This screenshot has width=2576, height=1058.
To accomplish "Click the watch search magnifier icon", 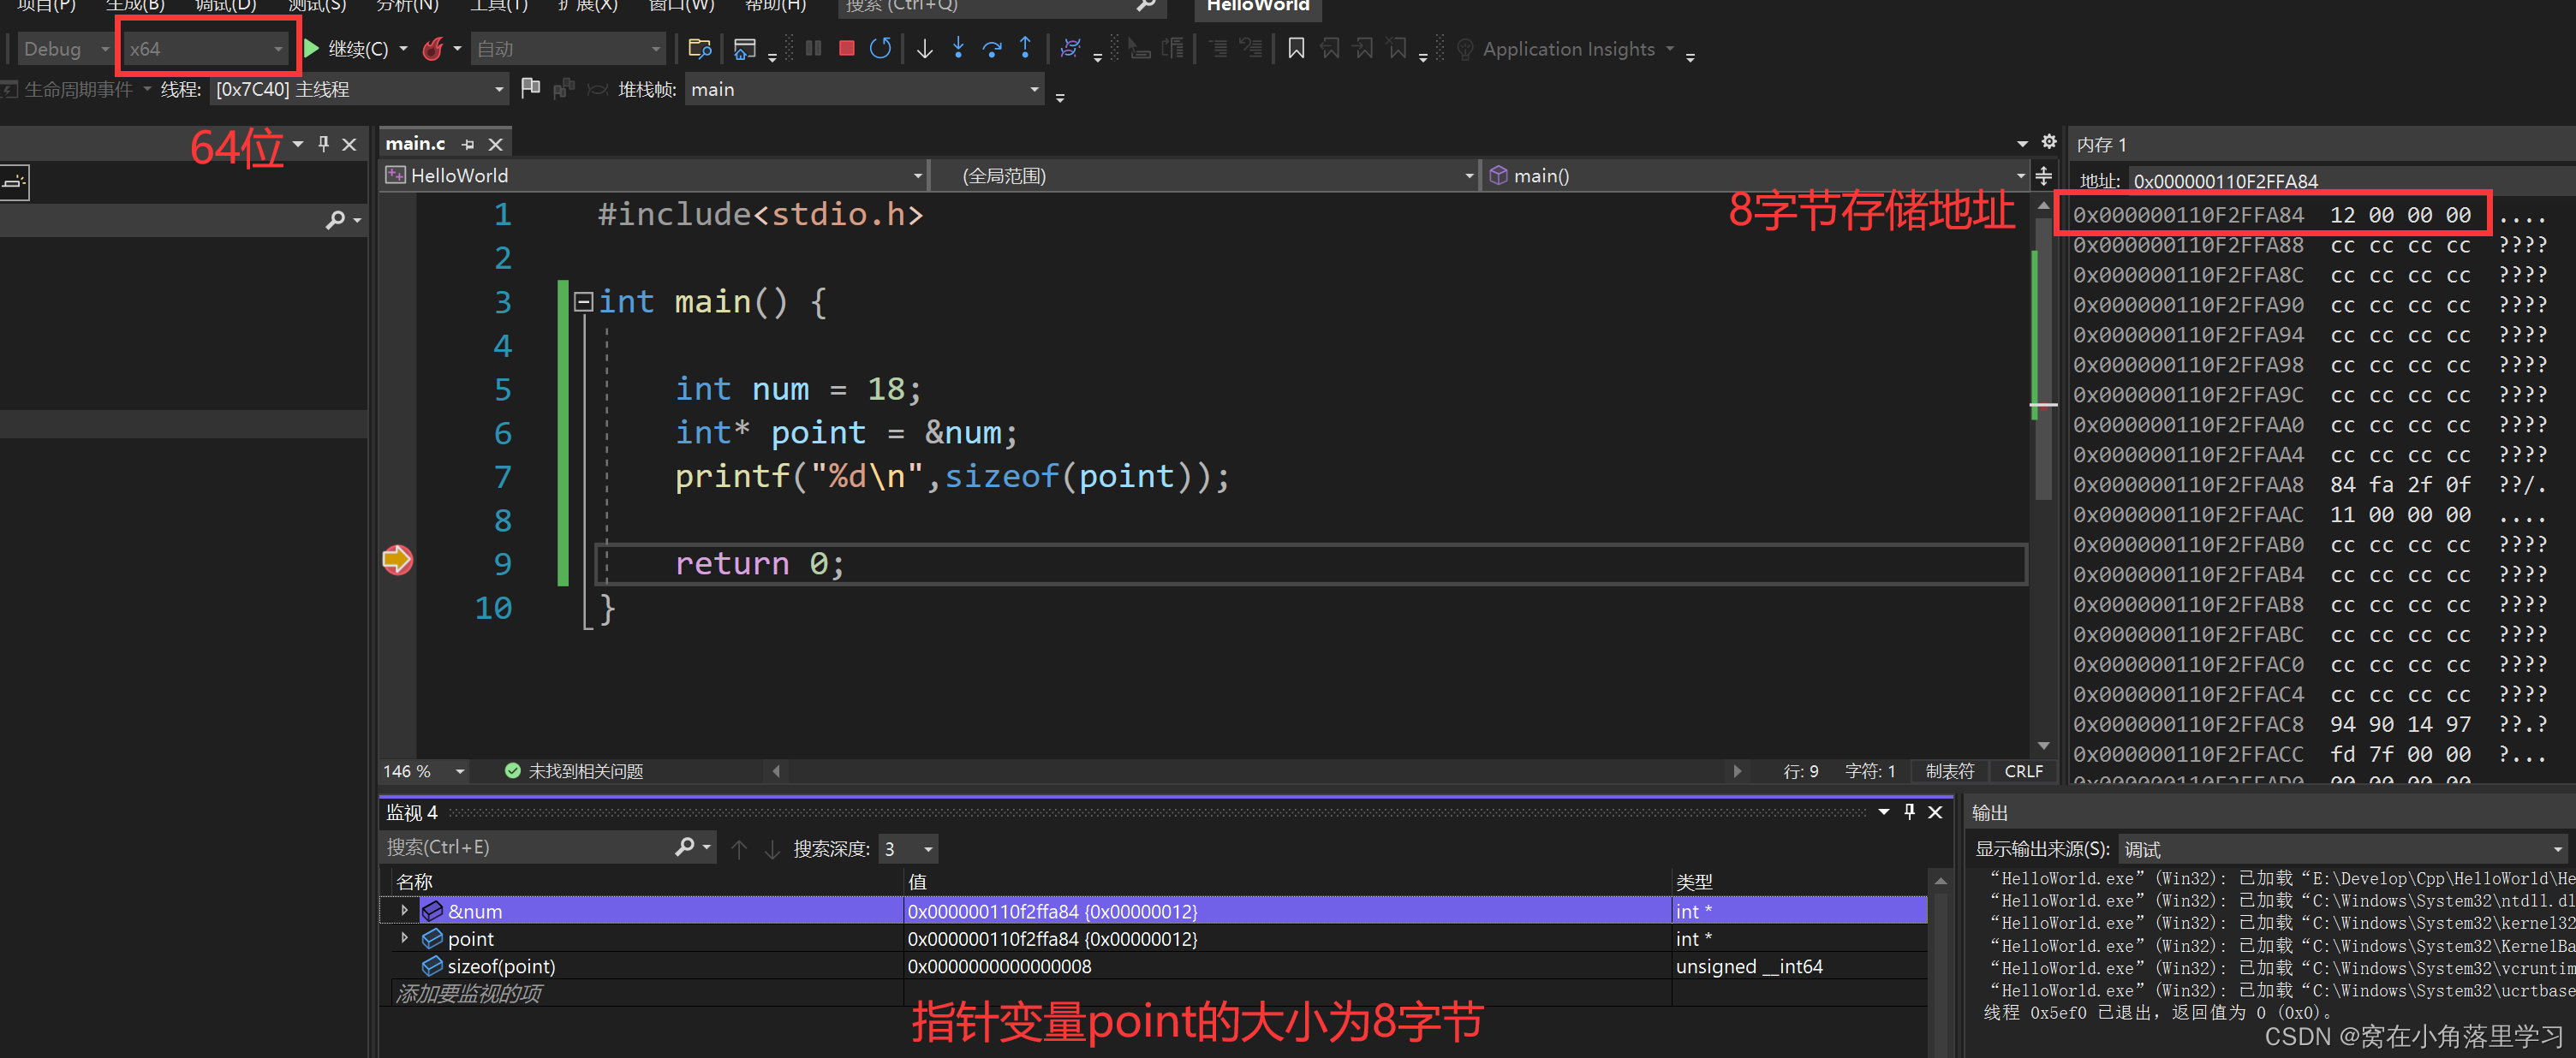I will coord(685,847).
